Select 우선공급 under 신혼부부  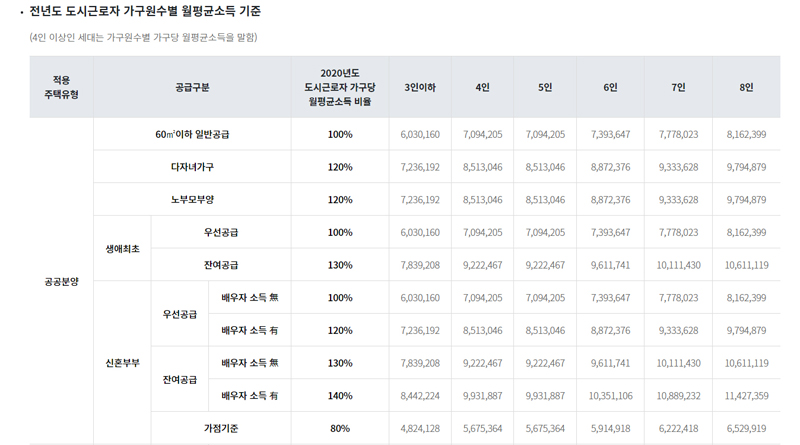180,314
